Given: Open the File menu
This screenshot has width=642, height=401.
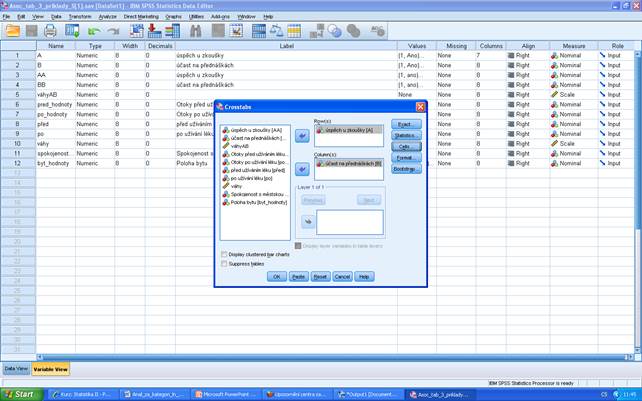Looking at the screenshot, I should 6,17.
